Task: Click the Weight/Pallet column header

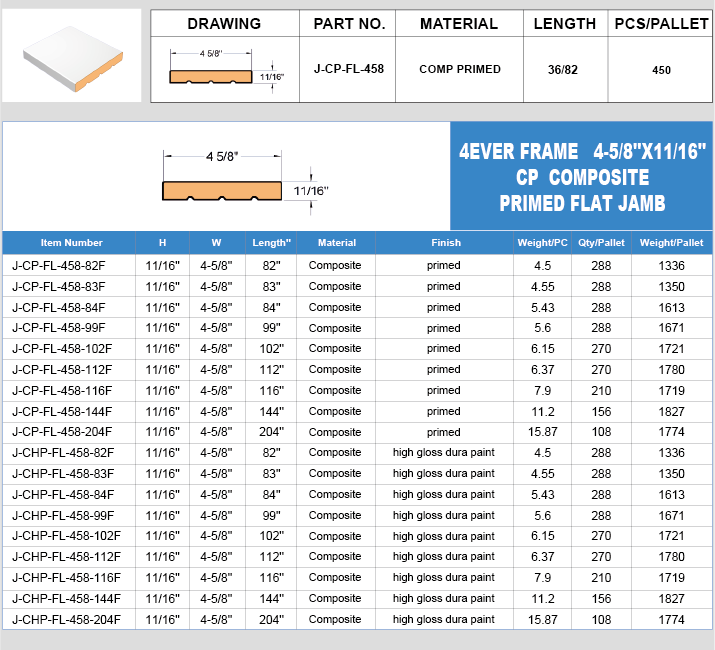Action: click(671, 243)
